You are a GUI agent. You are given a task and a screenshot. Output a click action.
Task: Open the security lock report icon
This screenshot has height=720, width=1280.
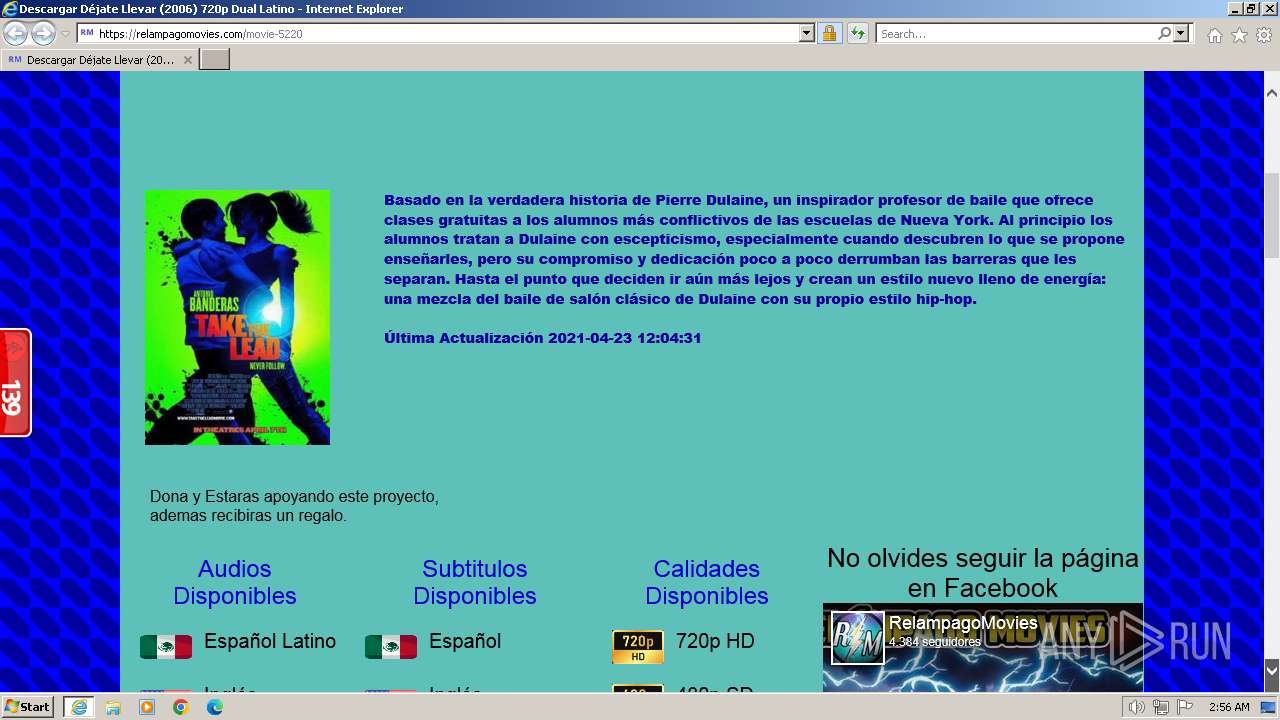tap(829, 34)
